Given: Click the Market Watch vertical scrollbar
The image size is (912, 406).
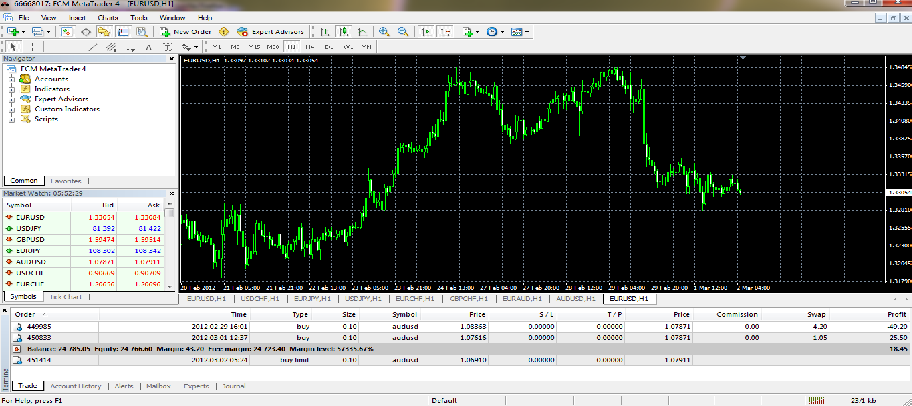Looking at the screenshot, I should (x=170, y=244).
